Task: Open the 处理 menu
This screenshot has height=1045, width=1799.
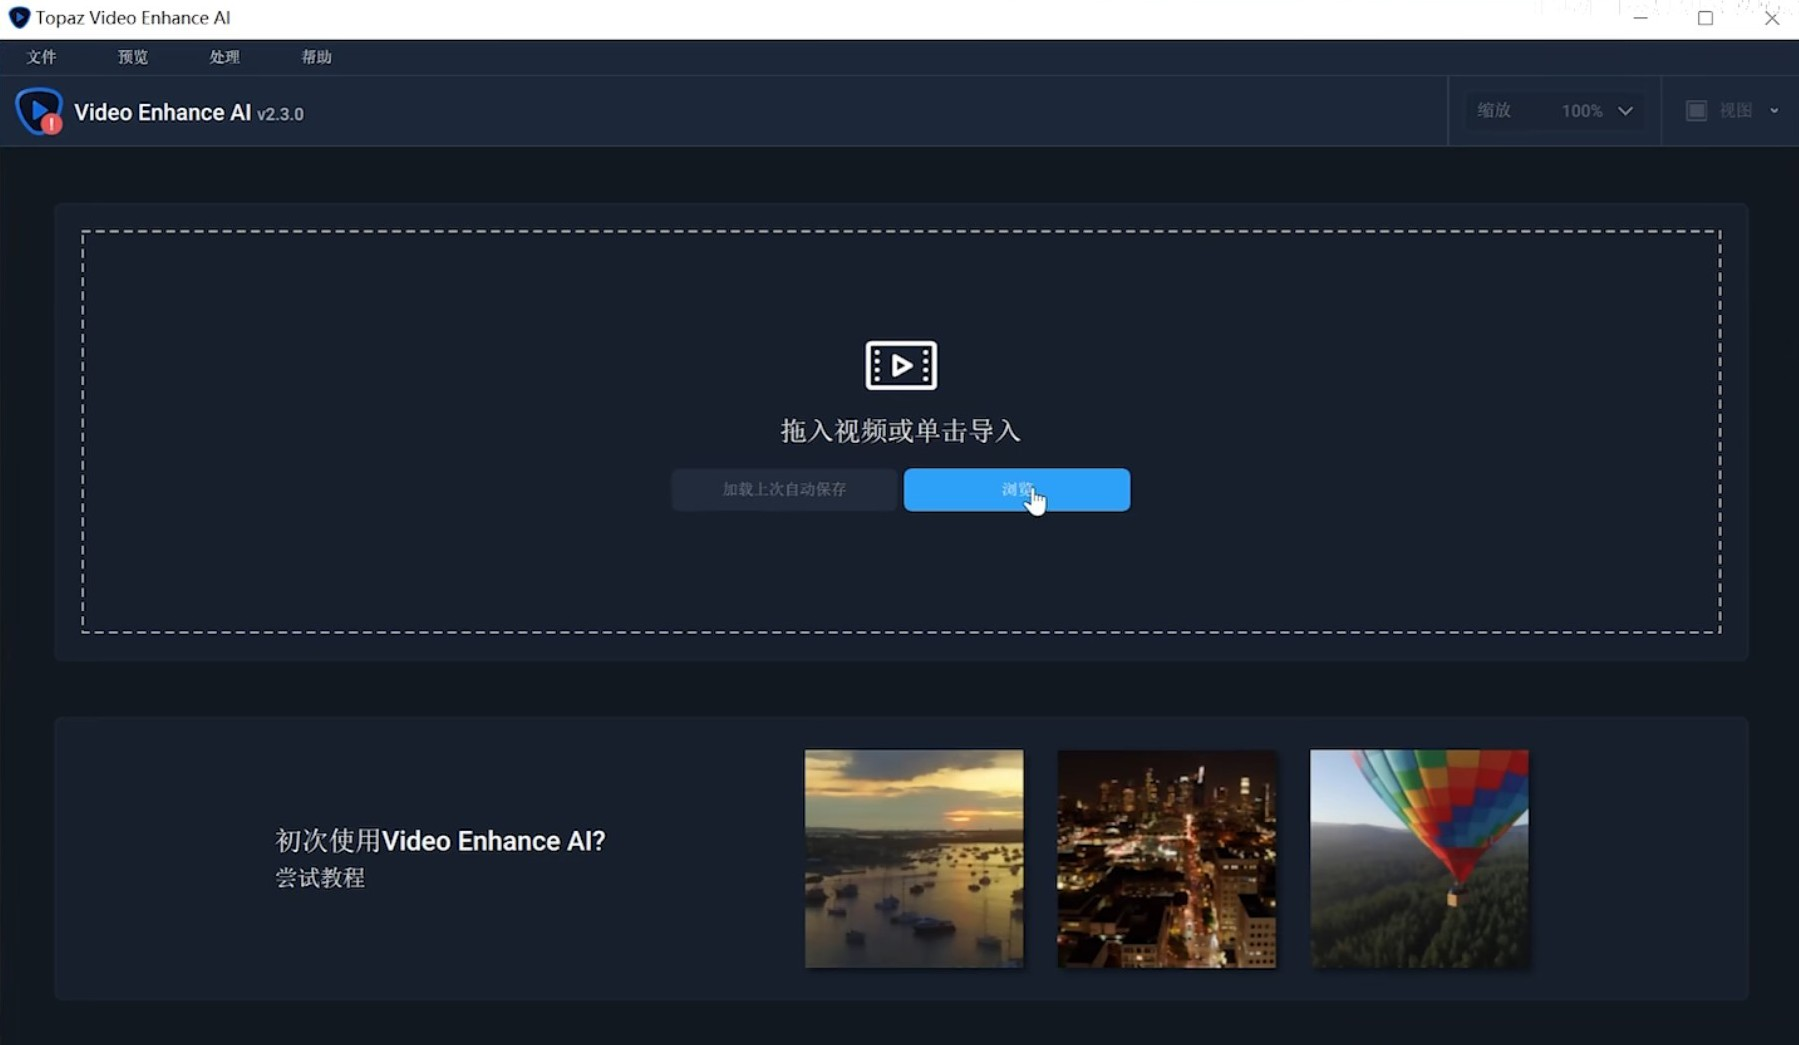Action: click(225, 57)
